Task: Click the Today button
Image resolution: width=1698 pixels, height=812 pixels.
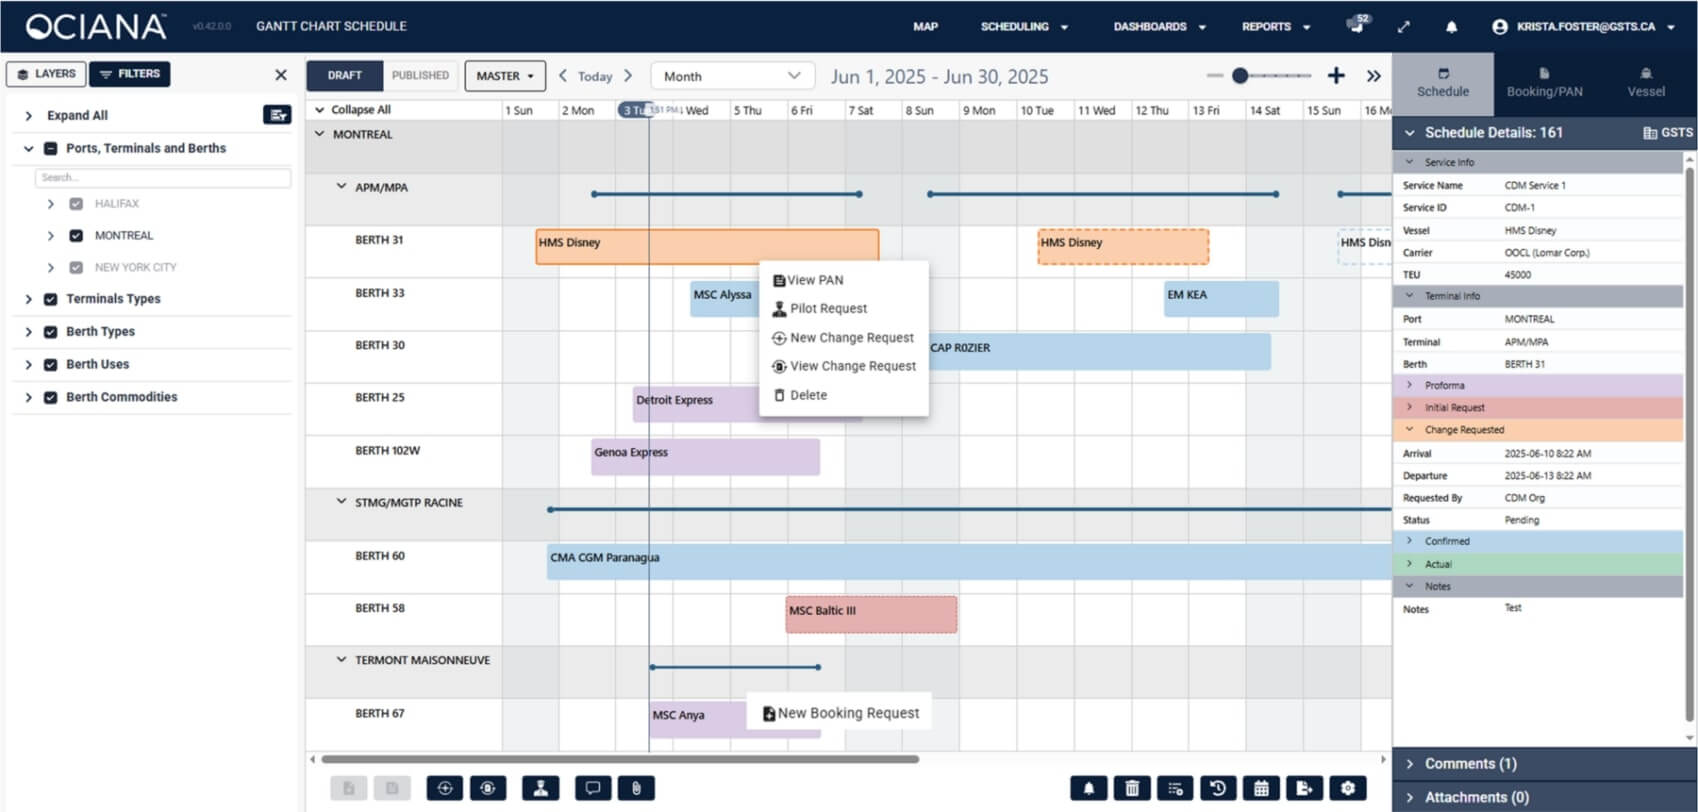Action: pyautogui.click(x=595, y=76)
